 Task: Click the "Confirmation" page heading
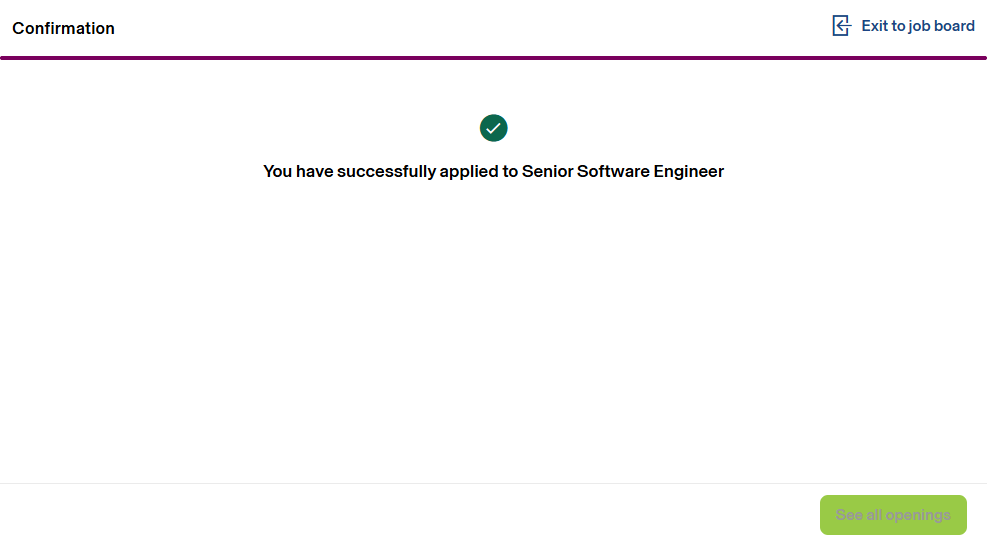tap(63, 28)
